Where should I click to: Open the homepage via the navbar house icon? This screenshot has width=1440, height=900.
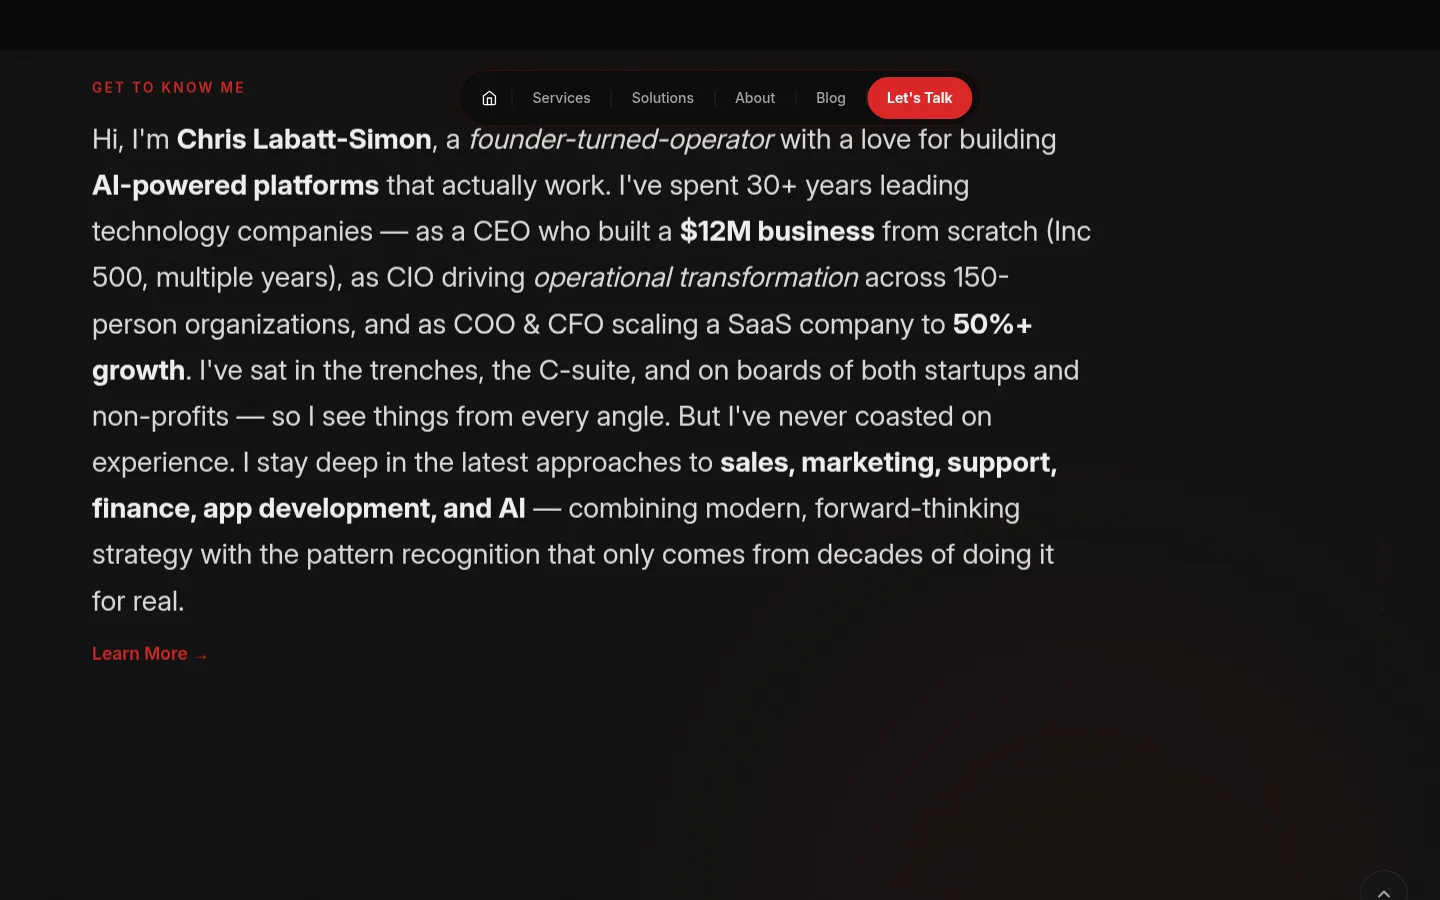point(489,97)
